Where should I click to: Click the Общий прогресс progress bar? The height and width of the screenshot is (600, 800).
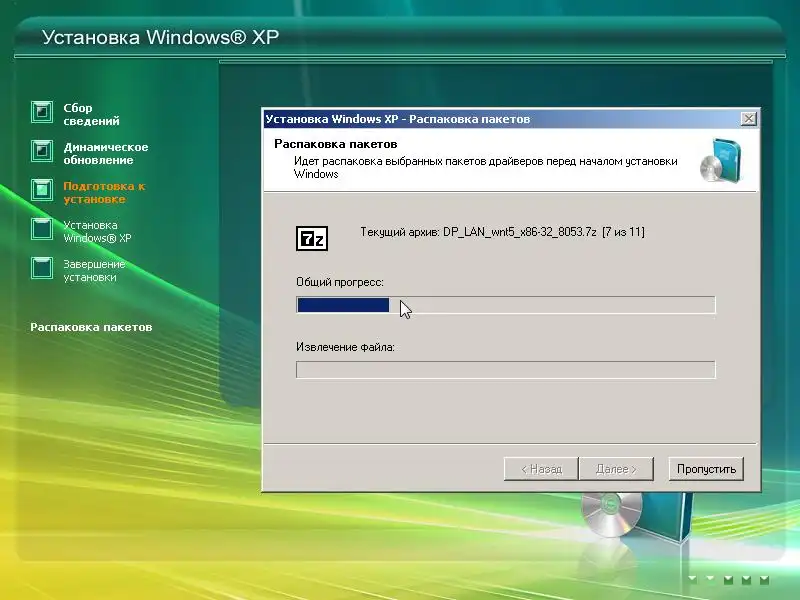[506, 305]
